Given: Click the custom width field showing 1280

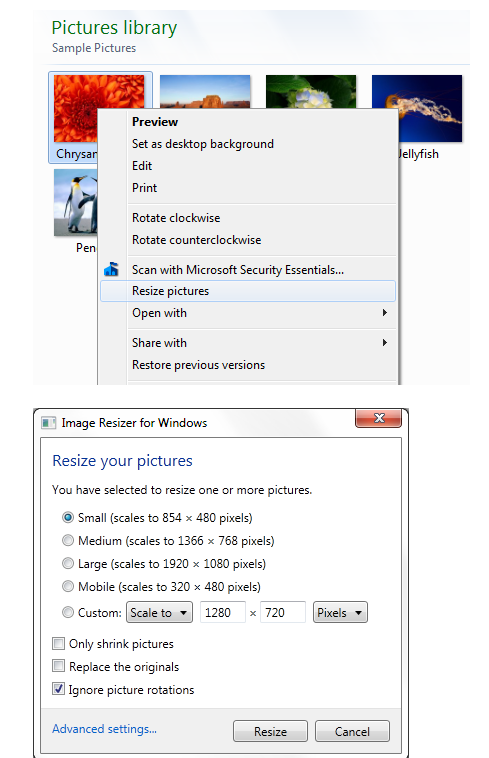Looking at the screenshot, I should click(x=223, y=612).
